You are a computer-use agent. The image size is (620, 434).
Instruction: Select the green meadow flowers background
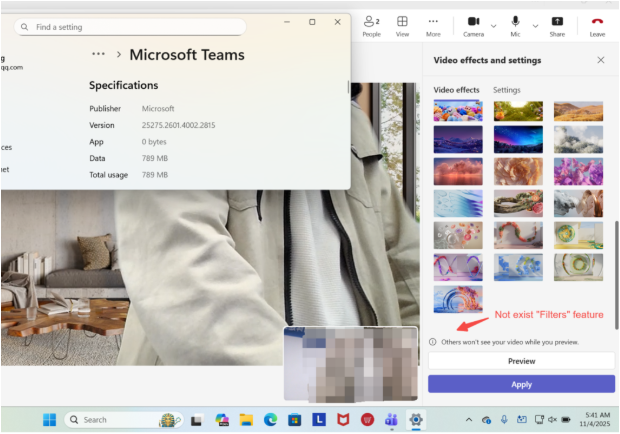point(518,110)
